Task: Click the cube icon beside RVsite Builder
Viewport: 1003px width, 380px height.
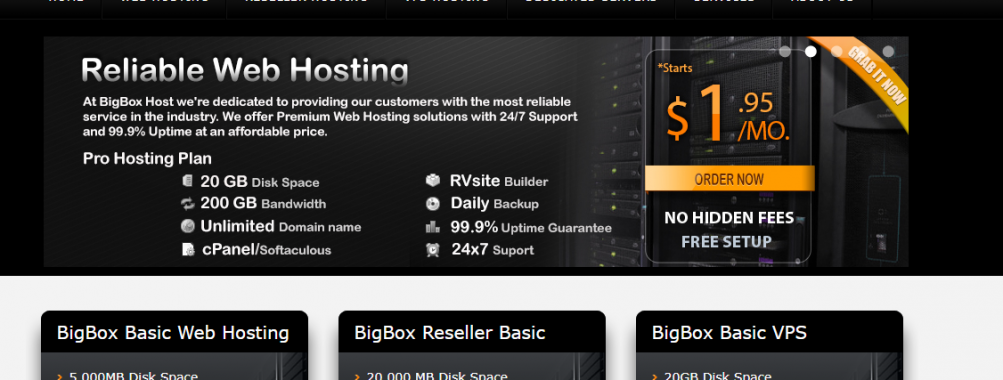Action: coord(433,180)
